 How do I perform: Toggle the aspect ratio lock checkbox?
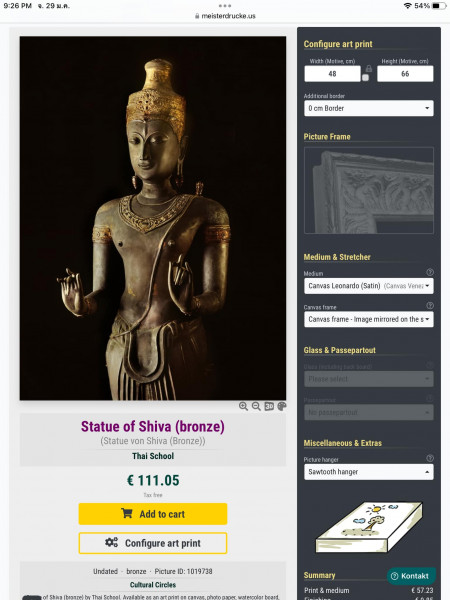point(365,78)
